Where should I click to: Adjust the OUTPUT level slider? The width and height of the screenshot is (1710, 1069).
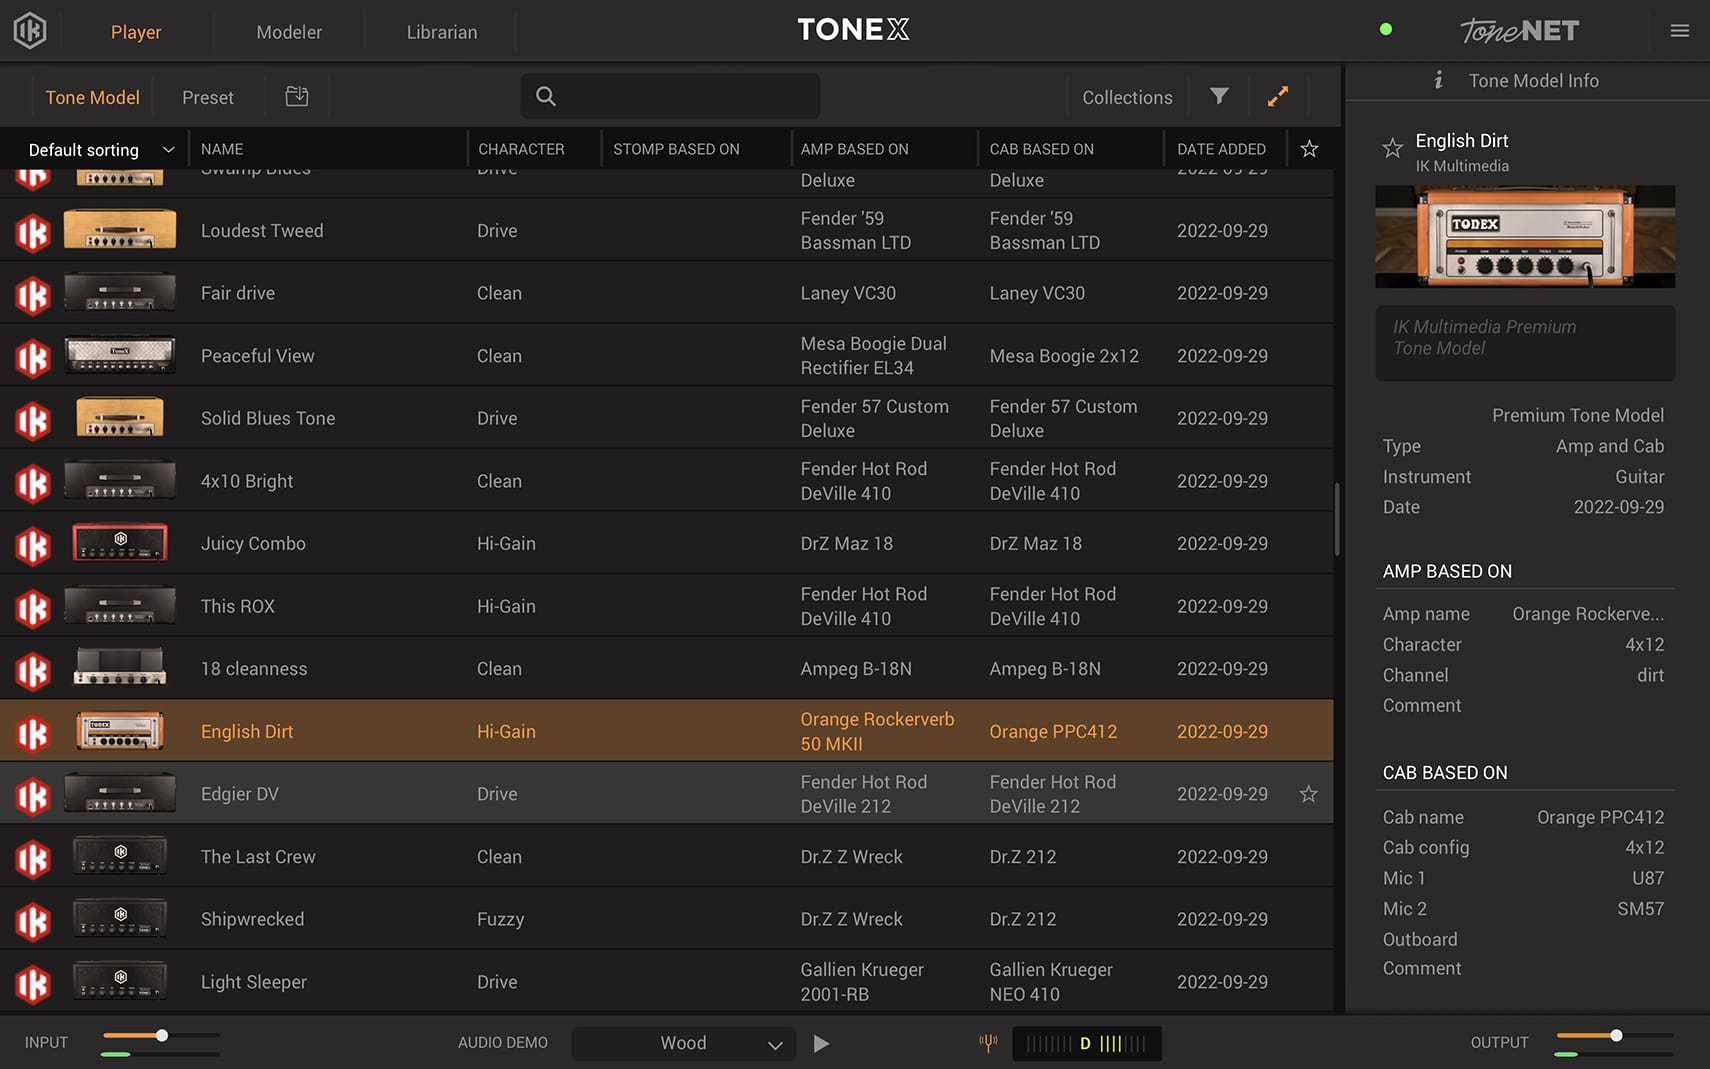tap(1615, 1037)
